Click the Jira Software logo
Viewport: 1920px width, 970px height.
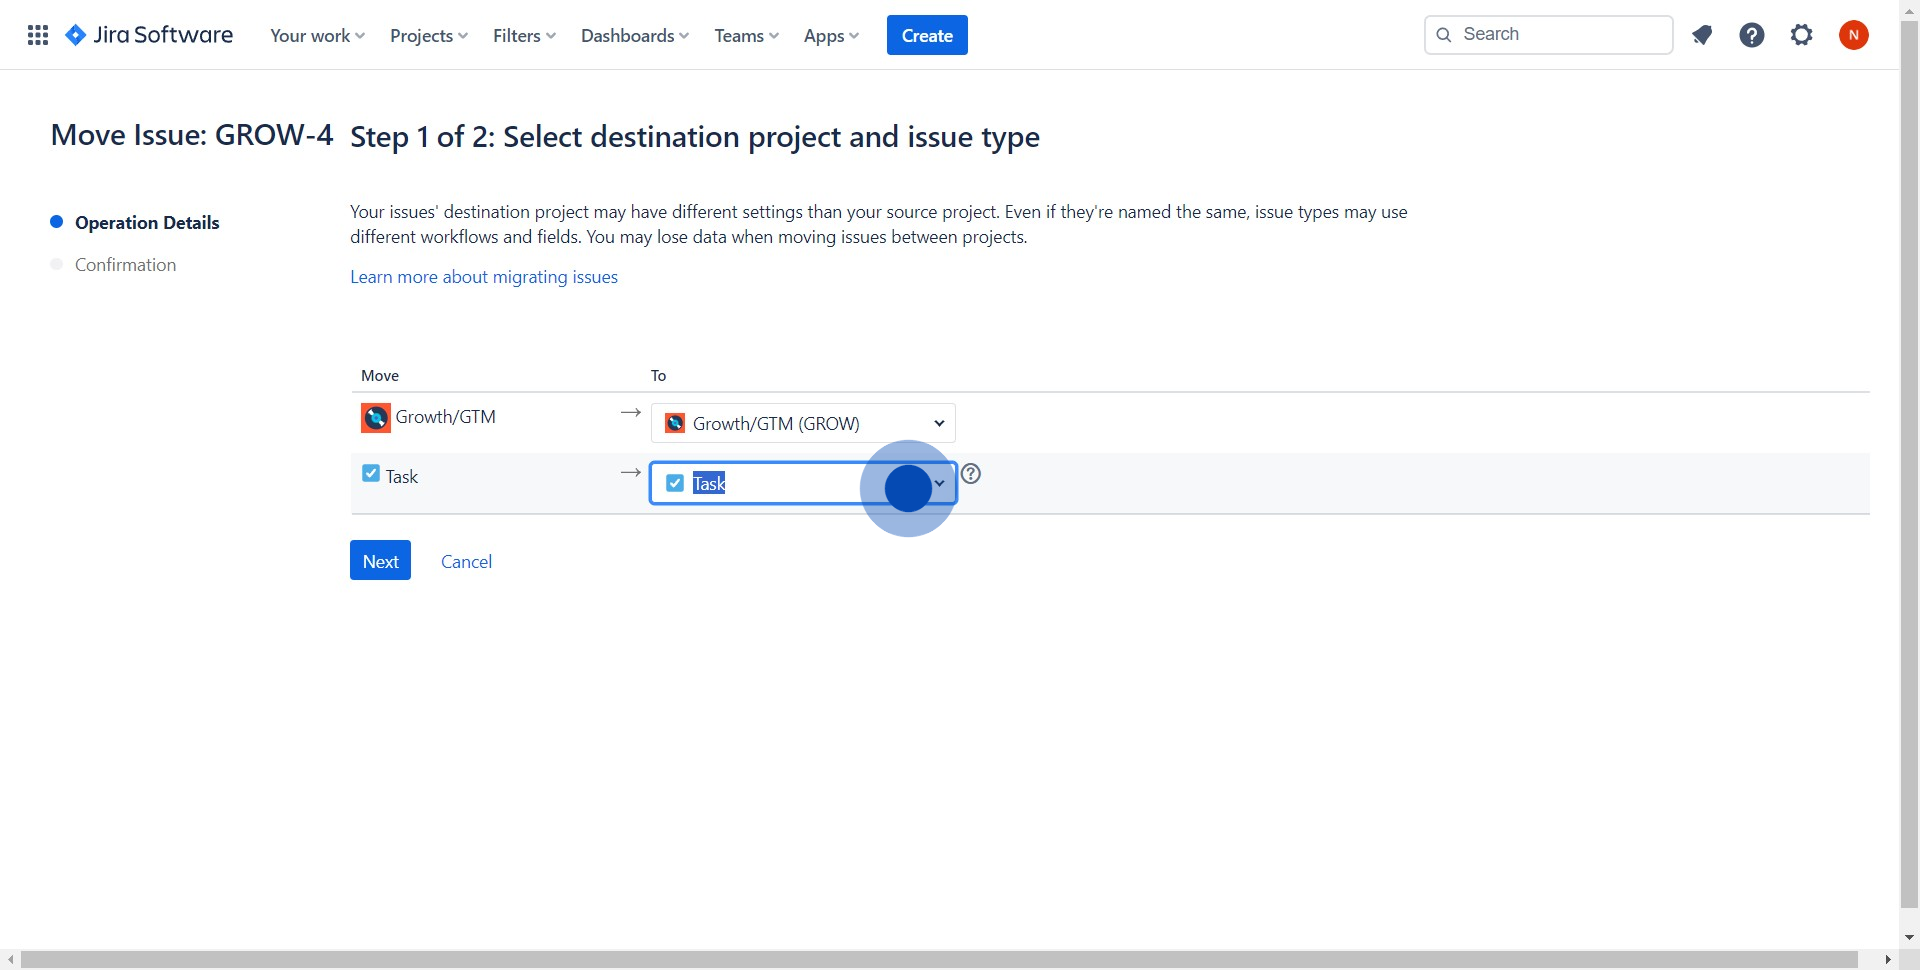click(x=149, y=35)
